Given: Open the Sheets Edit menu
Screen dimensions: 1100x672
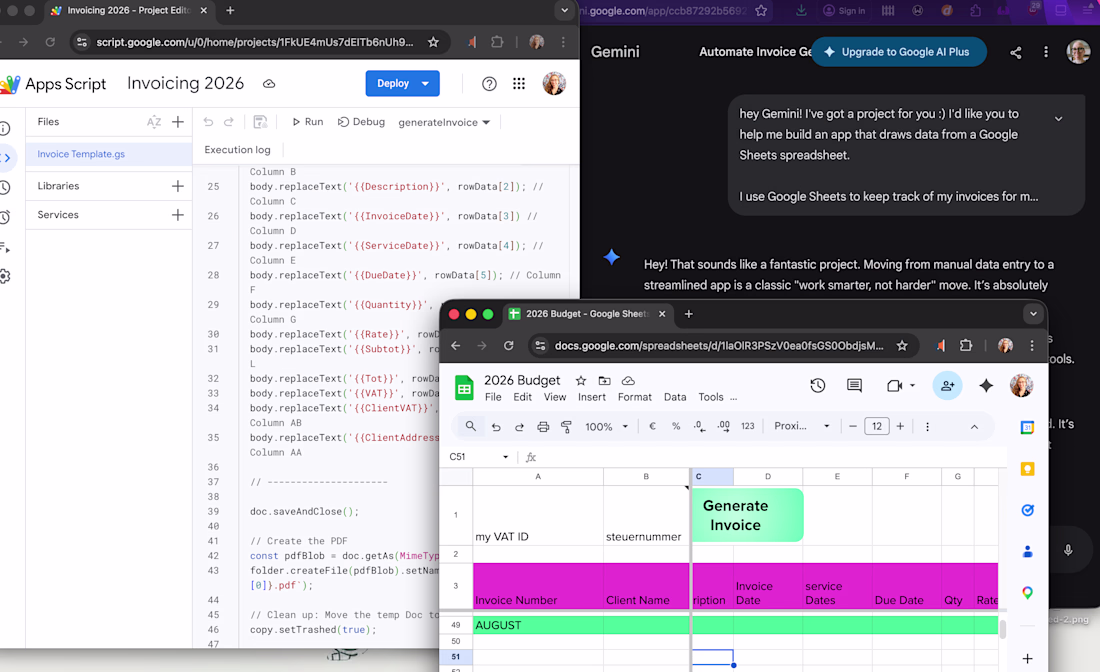Looking at the screenshot, I should pos(523,397).
